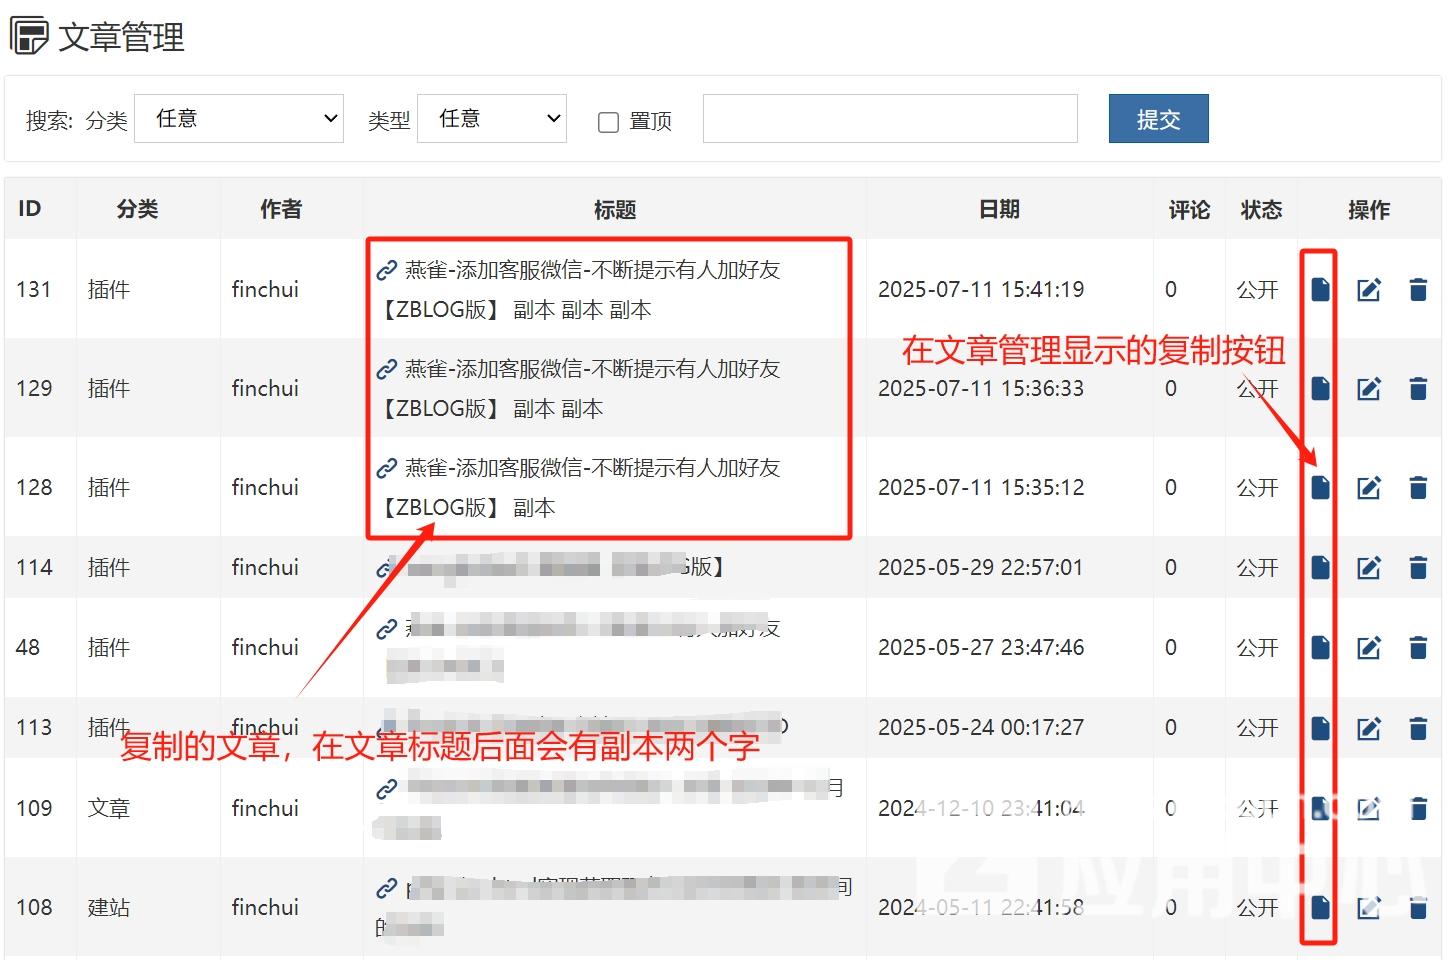Viewport: 1450px width, 960px height.
Task: Click the link icon of article 131
Action: coord(387,270)
